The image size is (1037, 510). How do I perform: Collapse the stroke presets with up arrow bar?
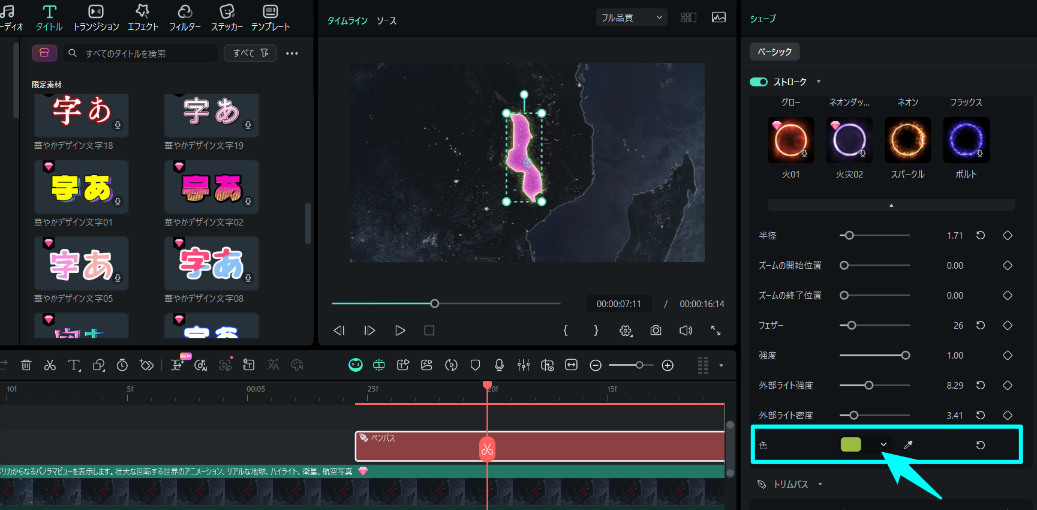click(x=892, y=205)
